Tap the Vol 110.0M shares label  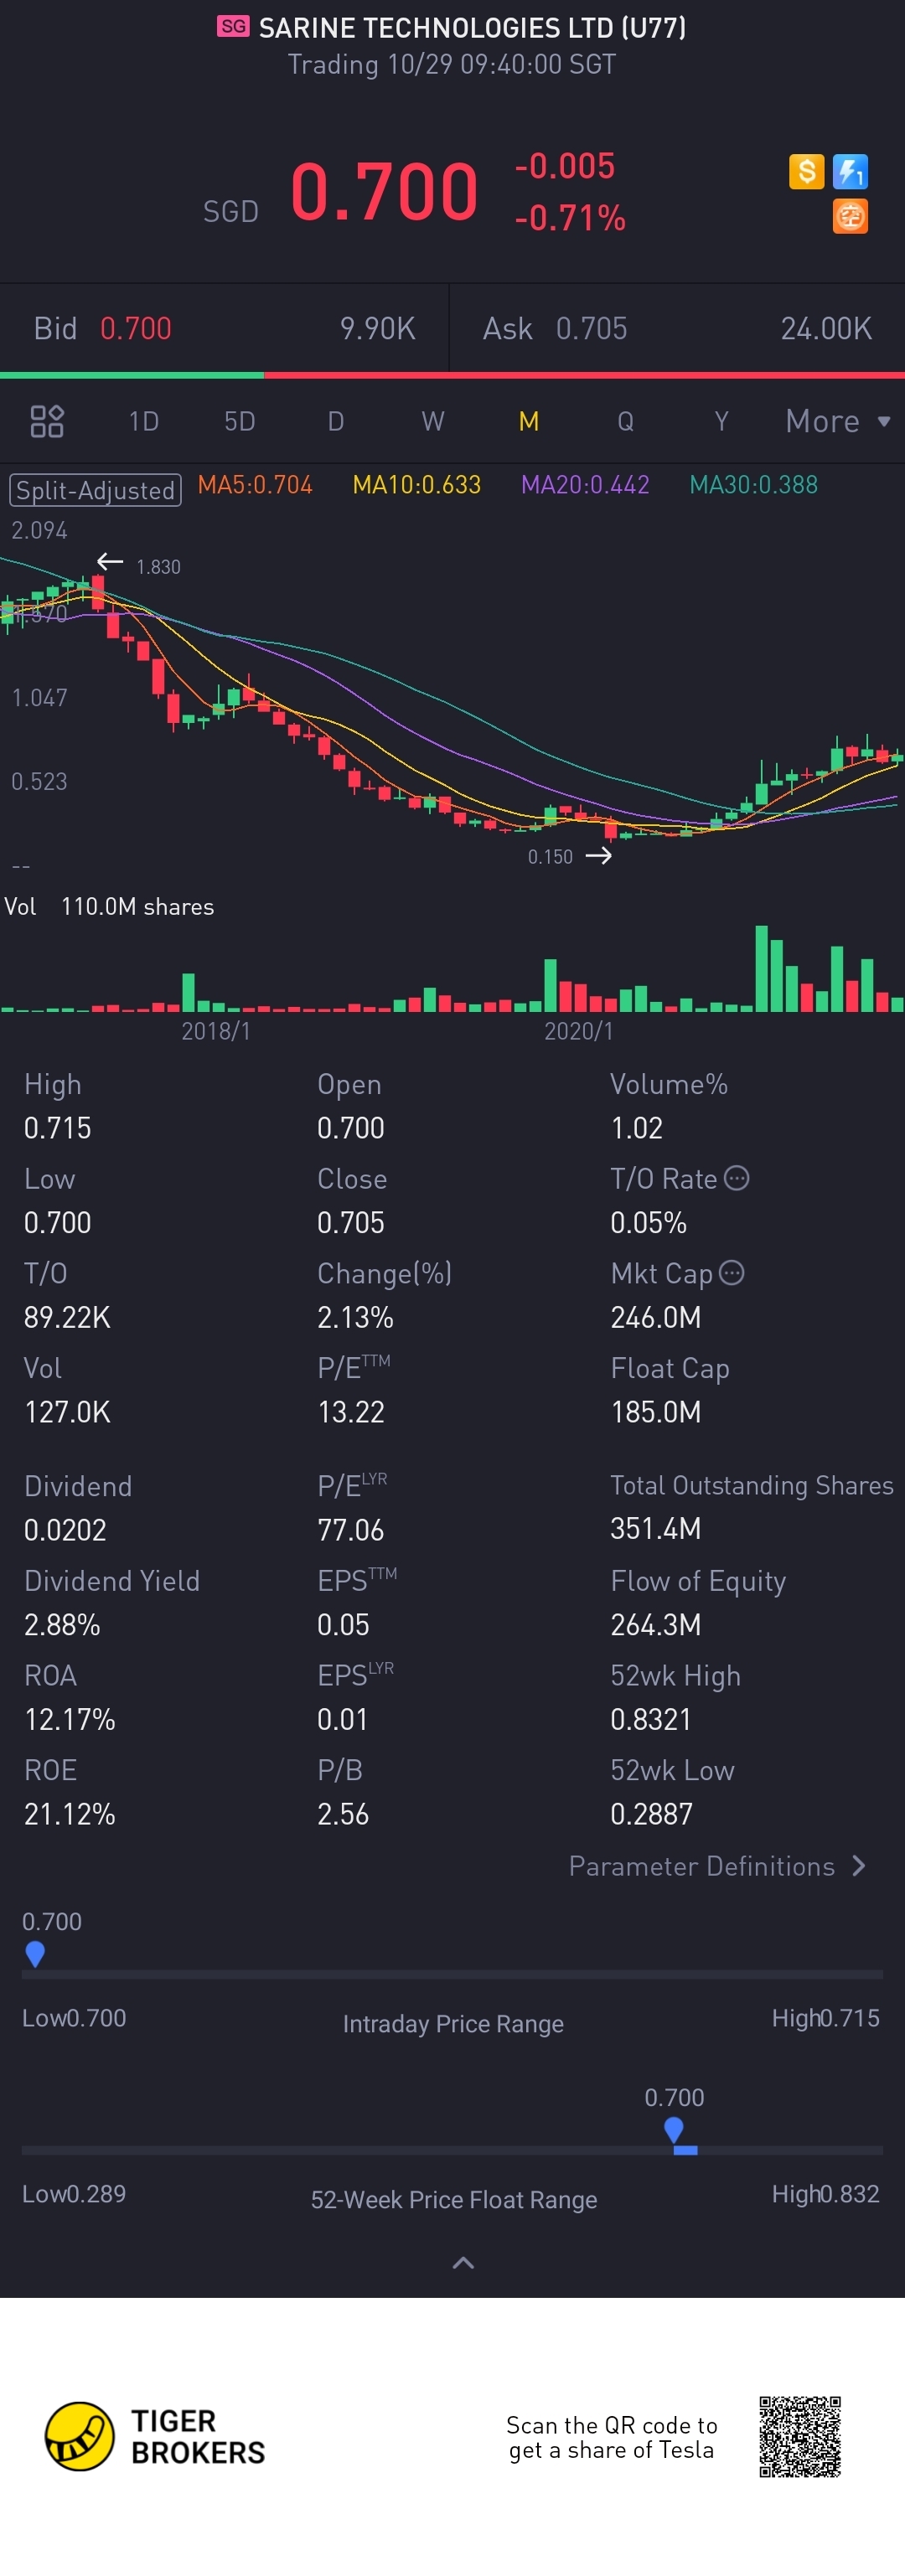(x=109, y=906)
